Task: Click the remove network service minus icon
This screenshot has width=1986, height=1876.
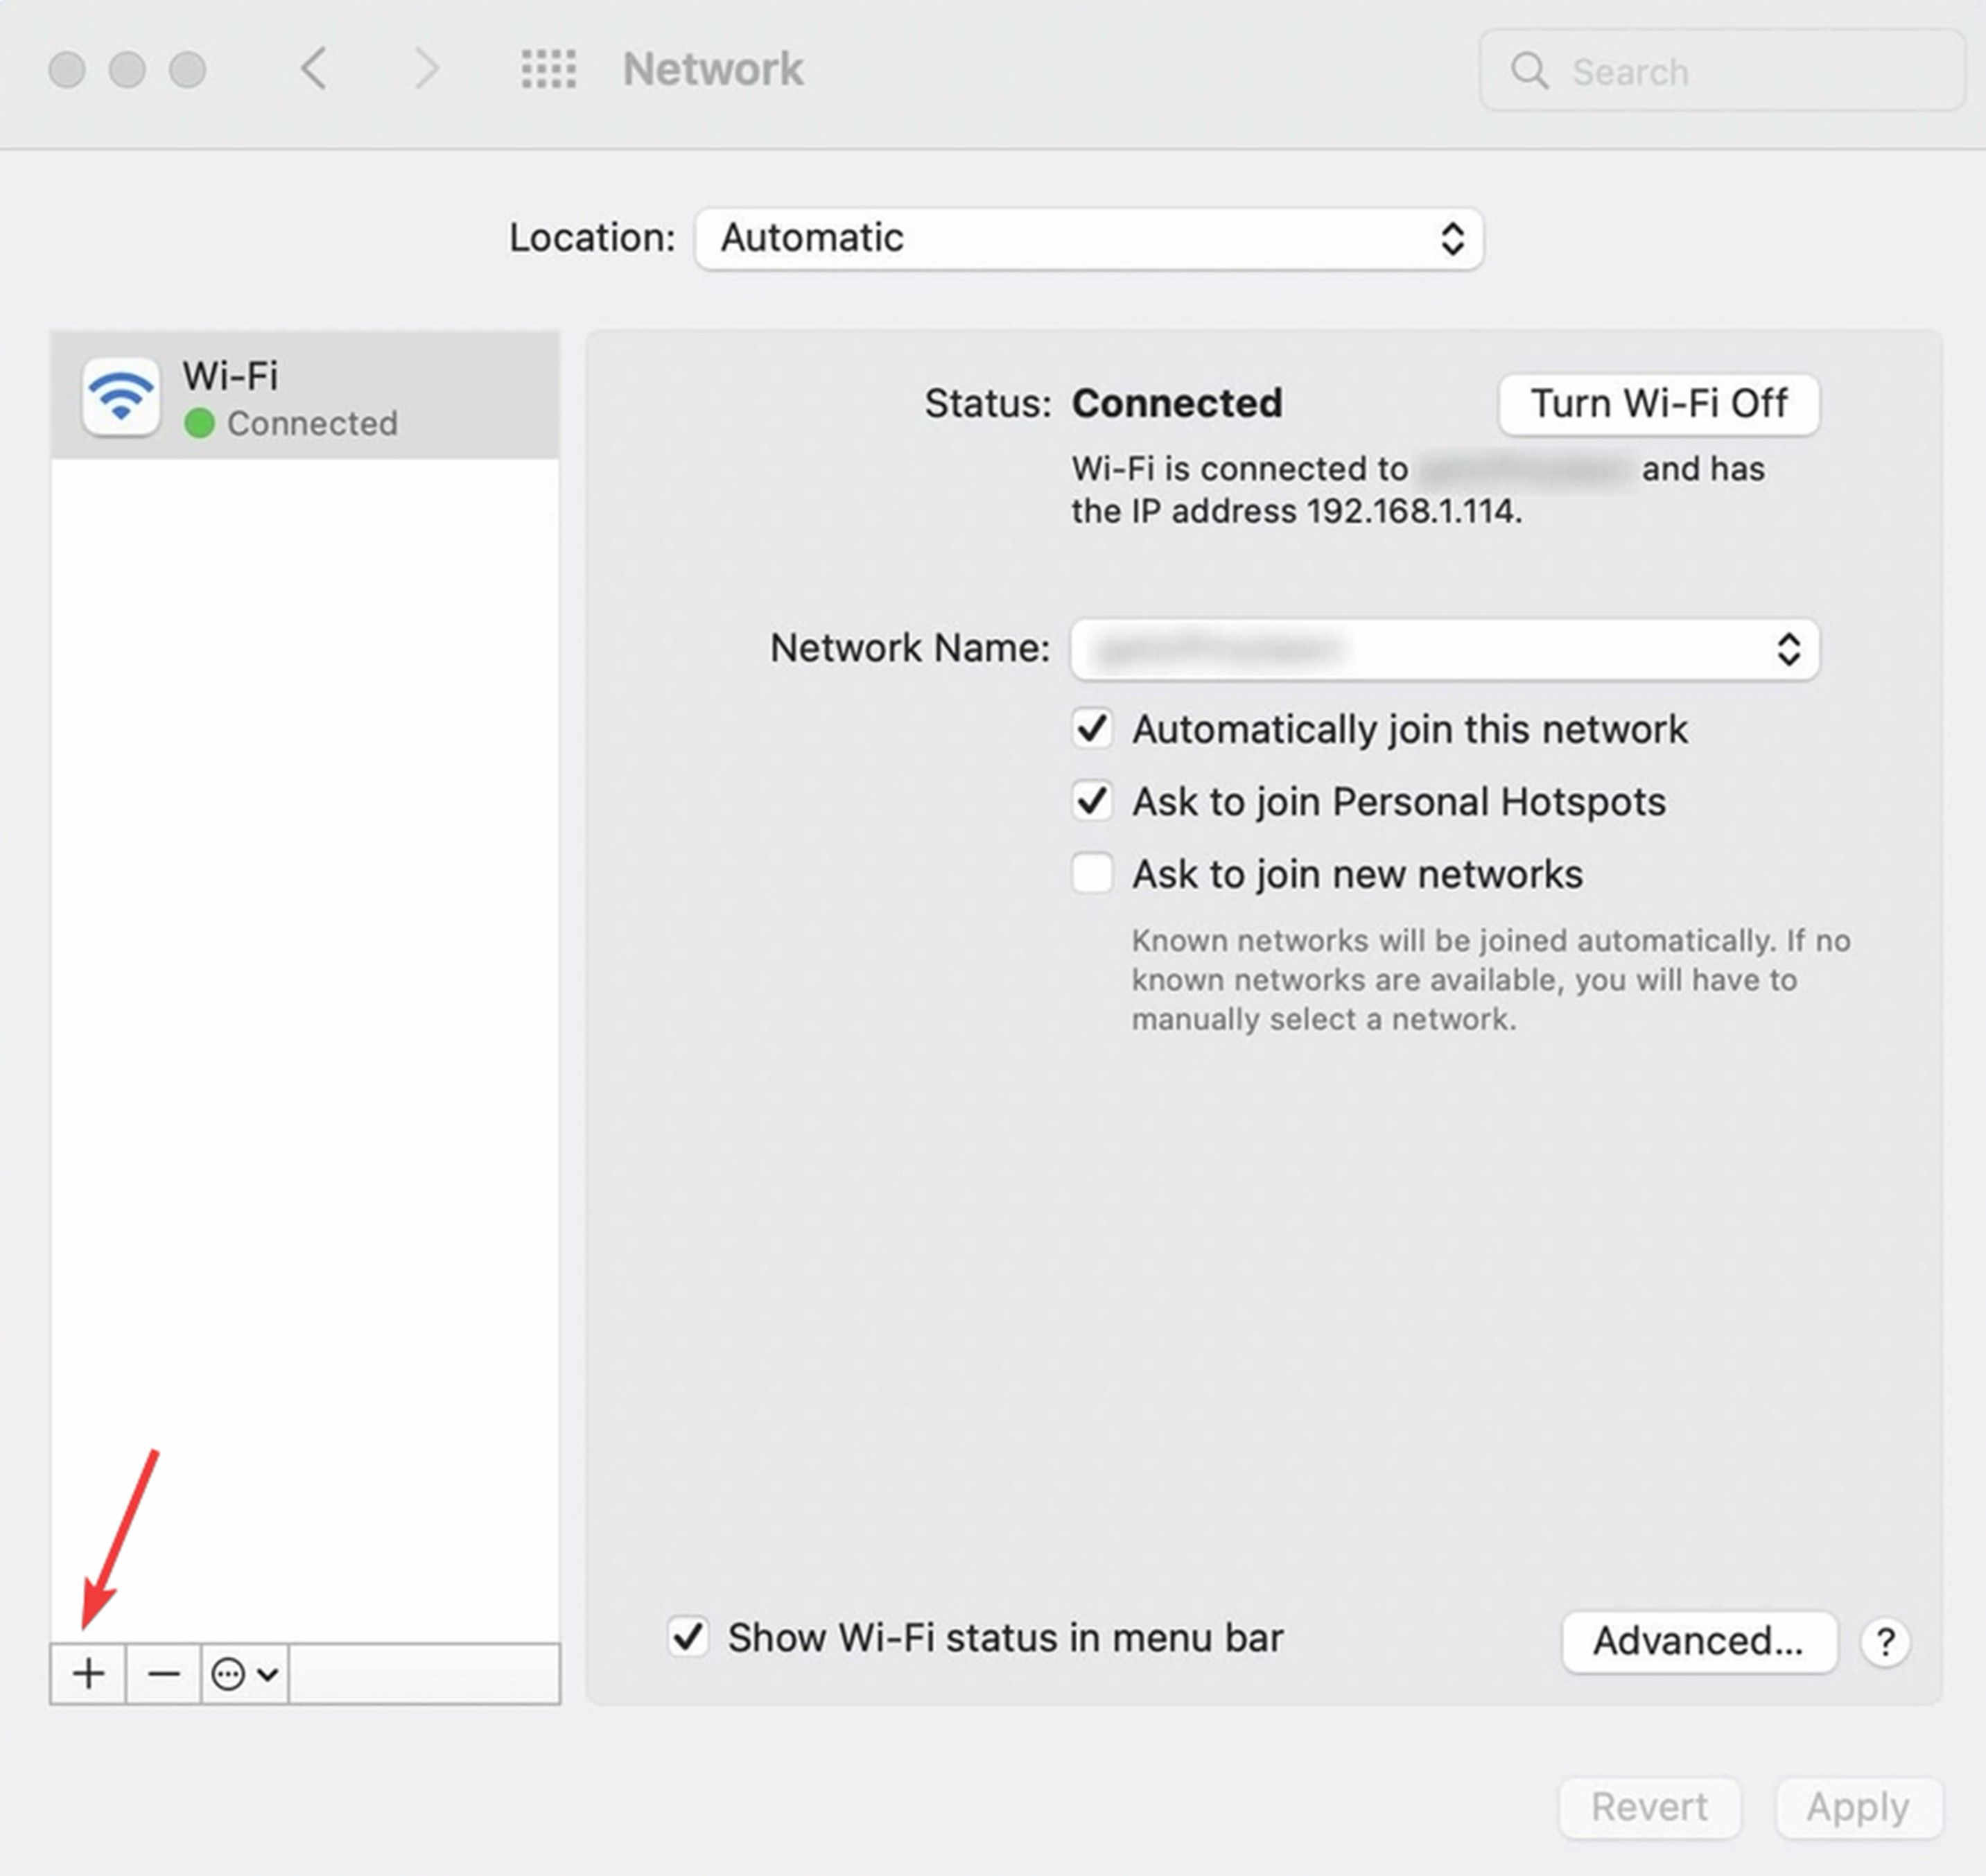Action: click(163, 1674)
